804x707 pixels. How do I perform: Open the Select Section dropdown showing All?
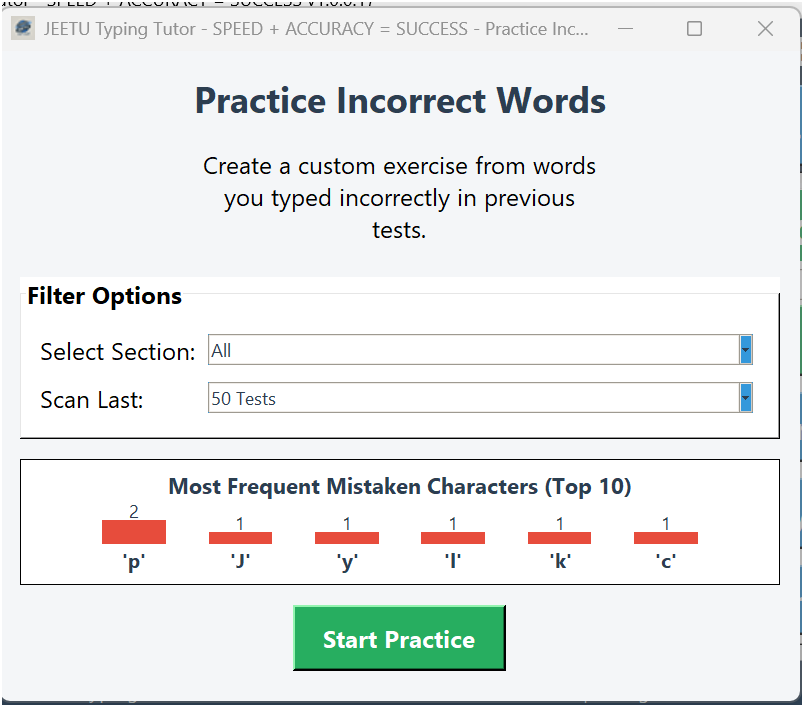pyautogui.click(x=470, y=350)
